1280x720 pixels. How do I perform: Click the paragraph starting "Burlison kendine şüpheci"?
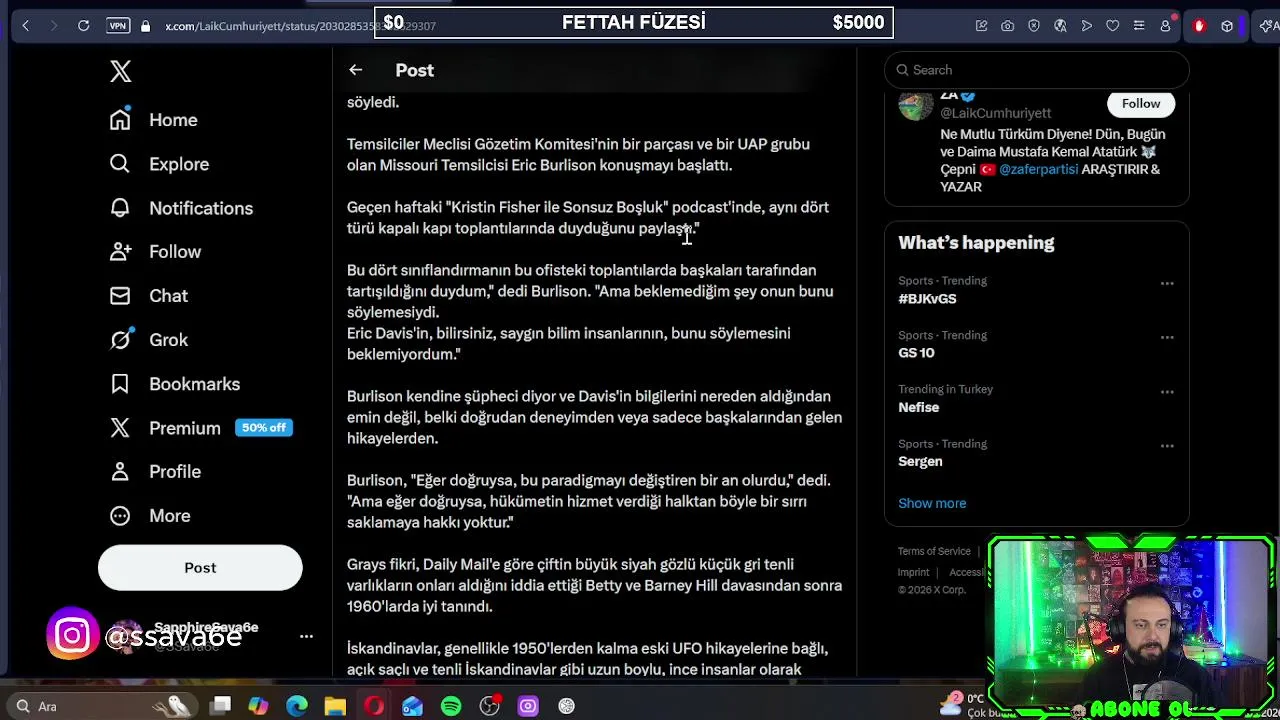[x=594, y=417]
